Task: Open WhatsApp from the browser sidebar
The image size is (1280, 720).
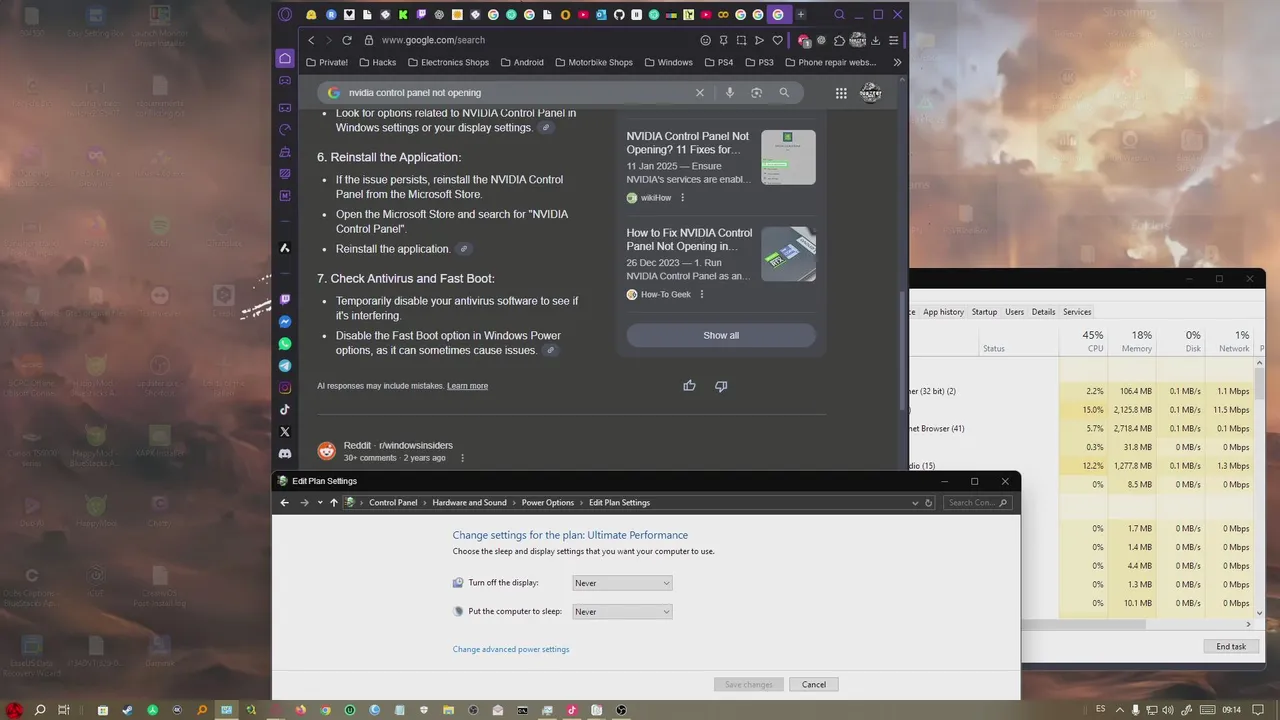Action: (x=285, y=344)
